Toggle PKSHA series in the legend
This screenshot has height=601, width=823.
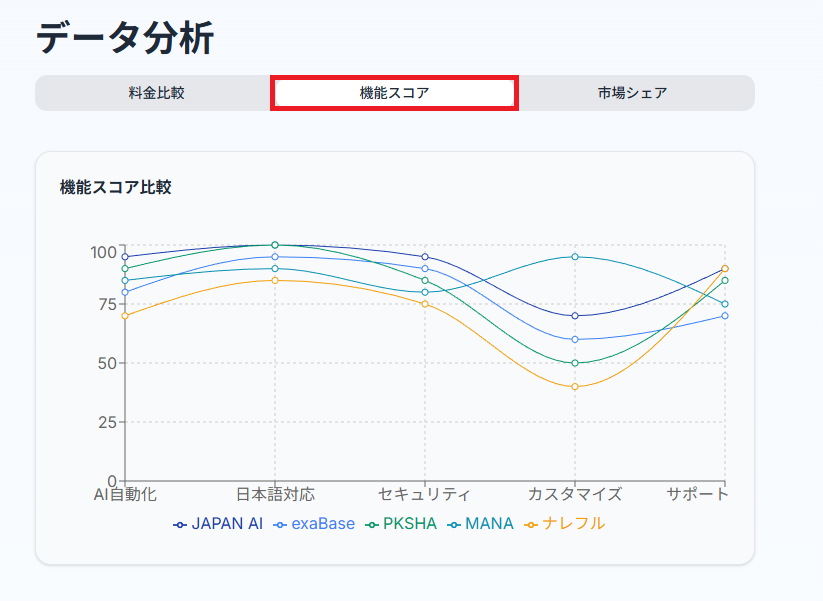tap(401, 523)
